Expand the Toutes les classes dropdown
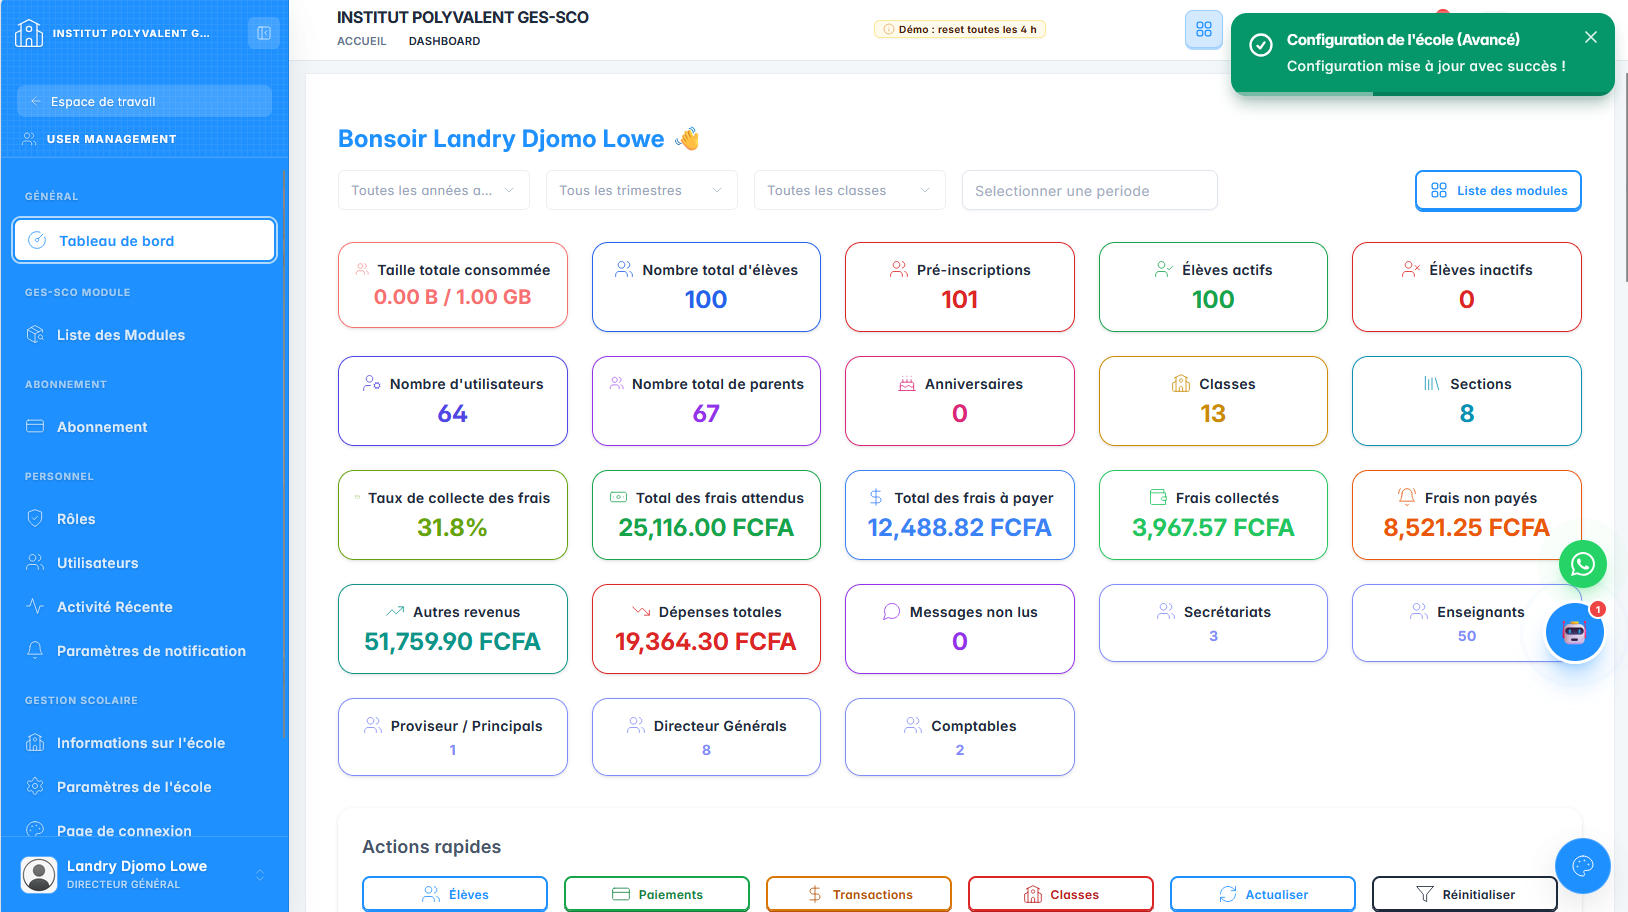 pyautogui.click(x=849, y=190)
